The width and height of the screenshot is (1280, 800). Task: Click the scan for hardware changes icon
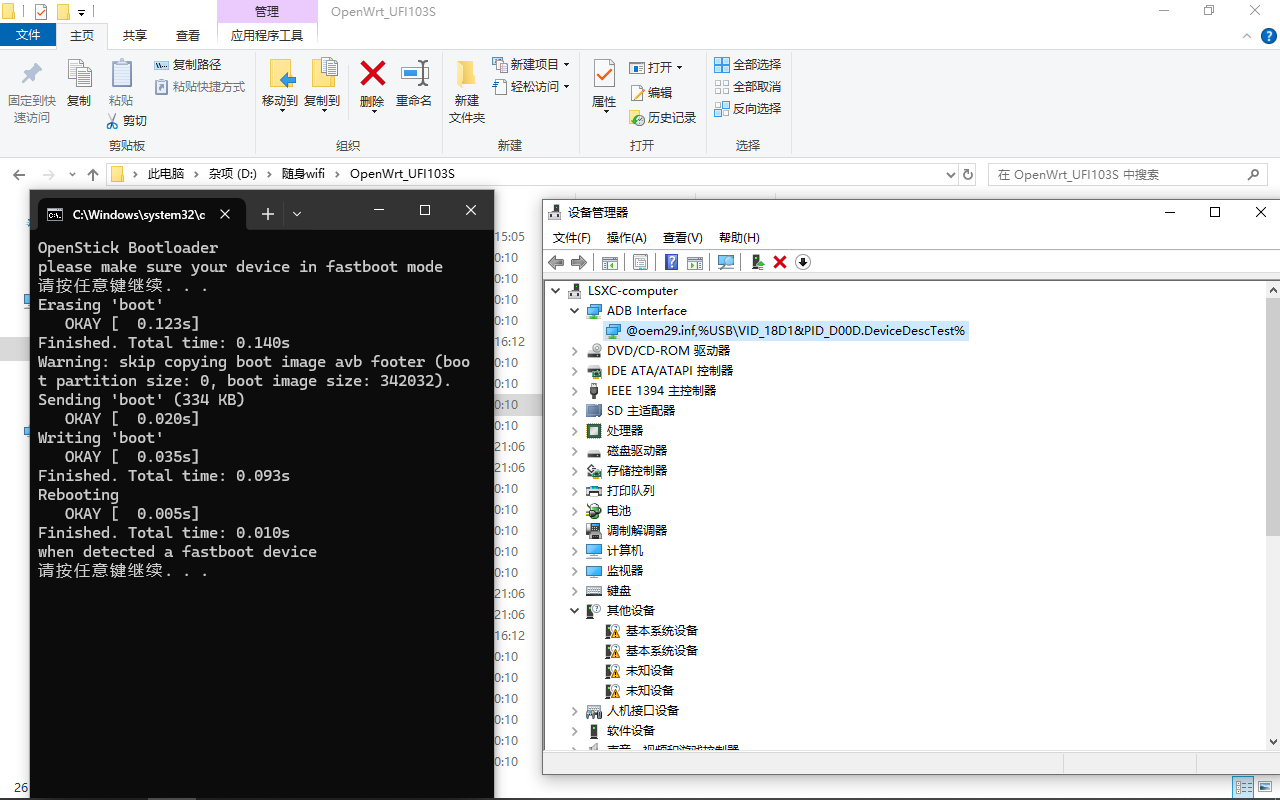(x=726, y=262)
